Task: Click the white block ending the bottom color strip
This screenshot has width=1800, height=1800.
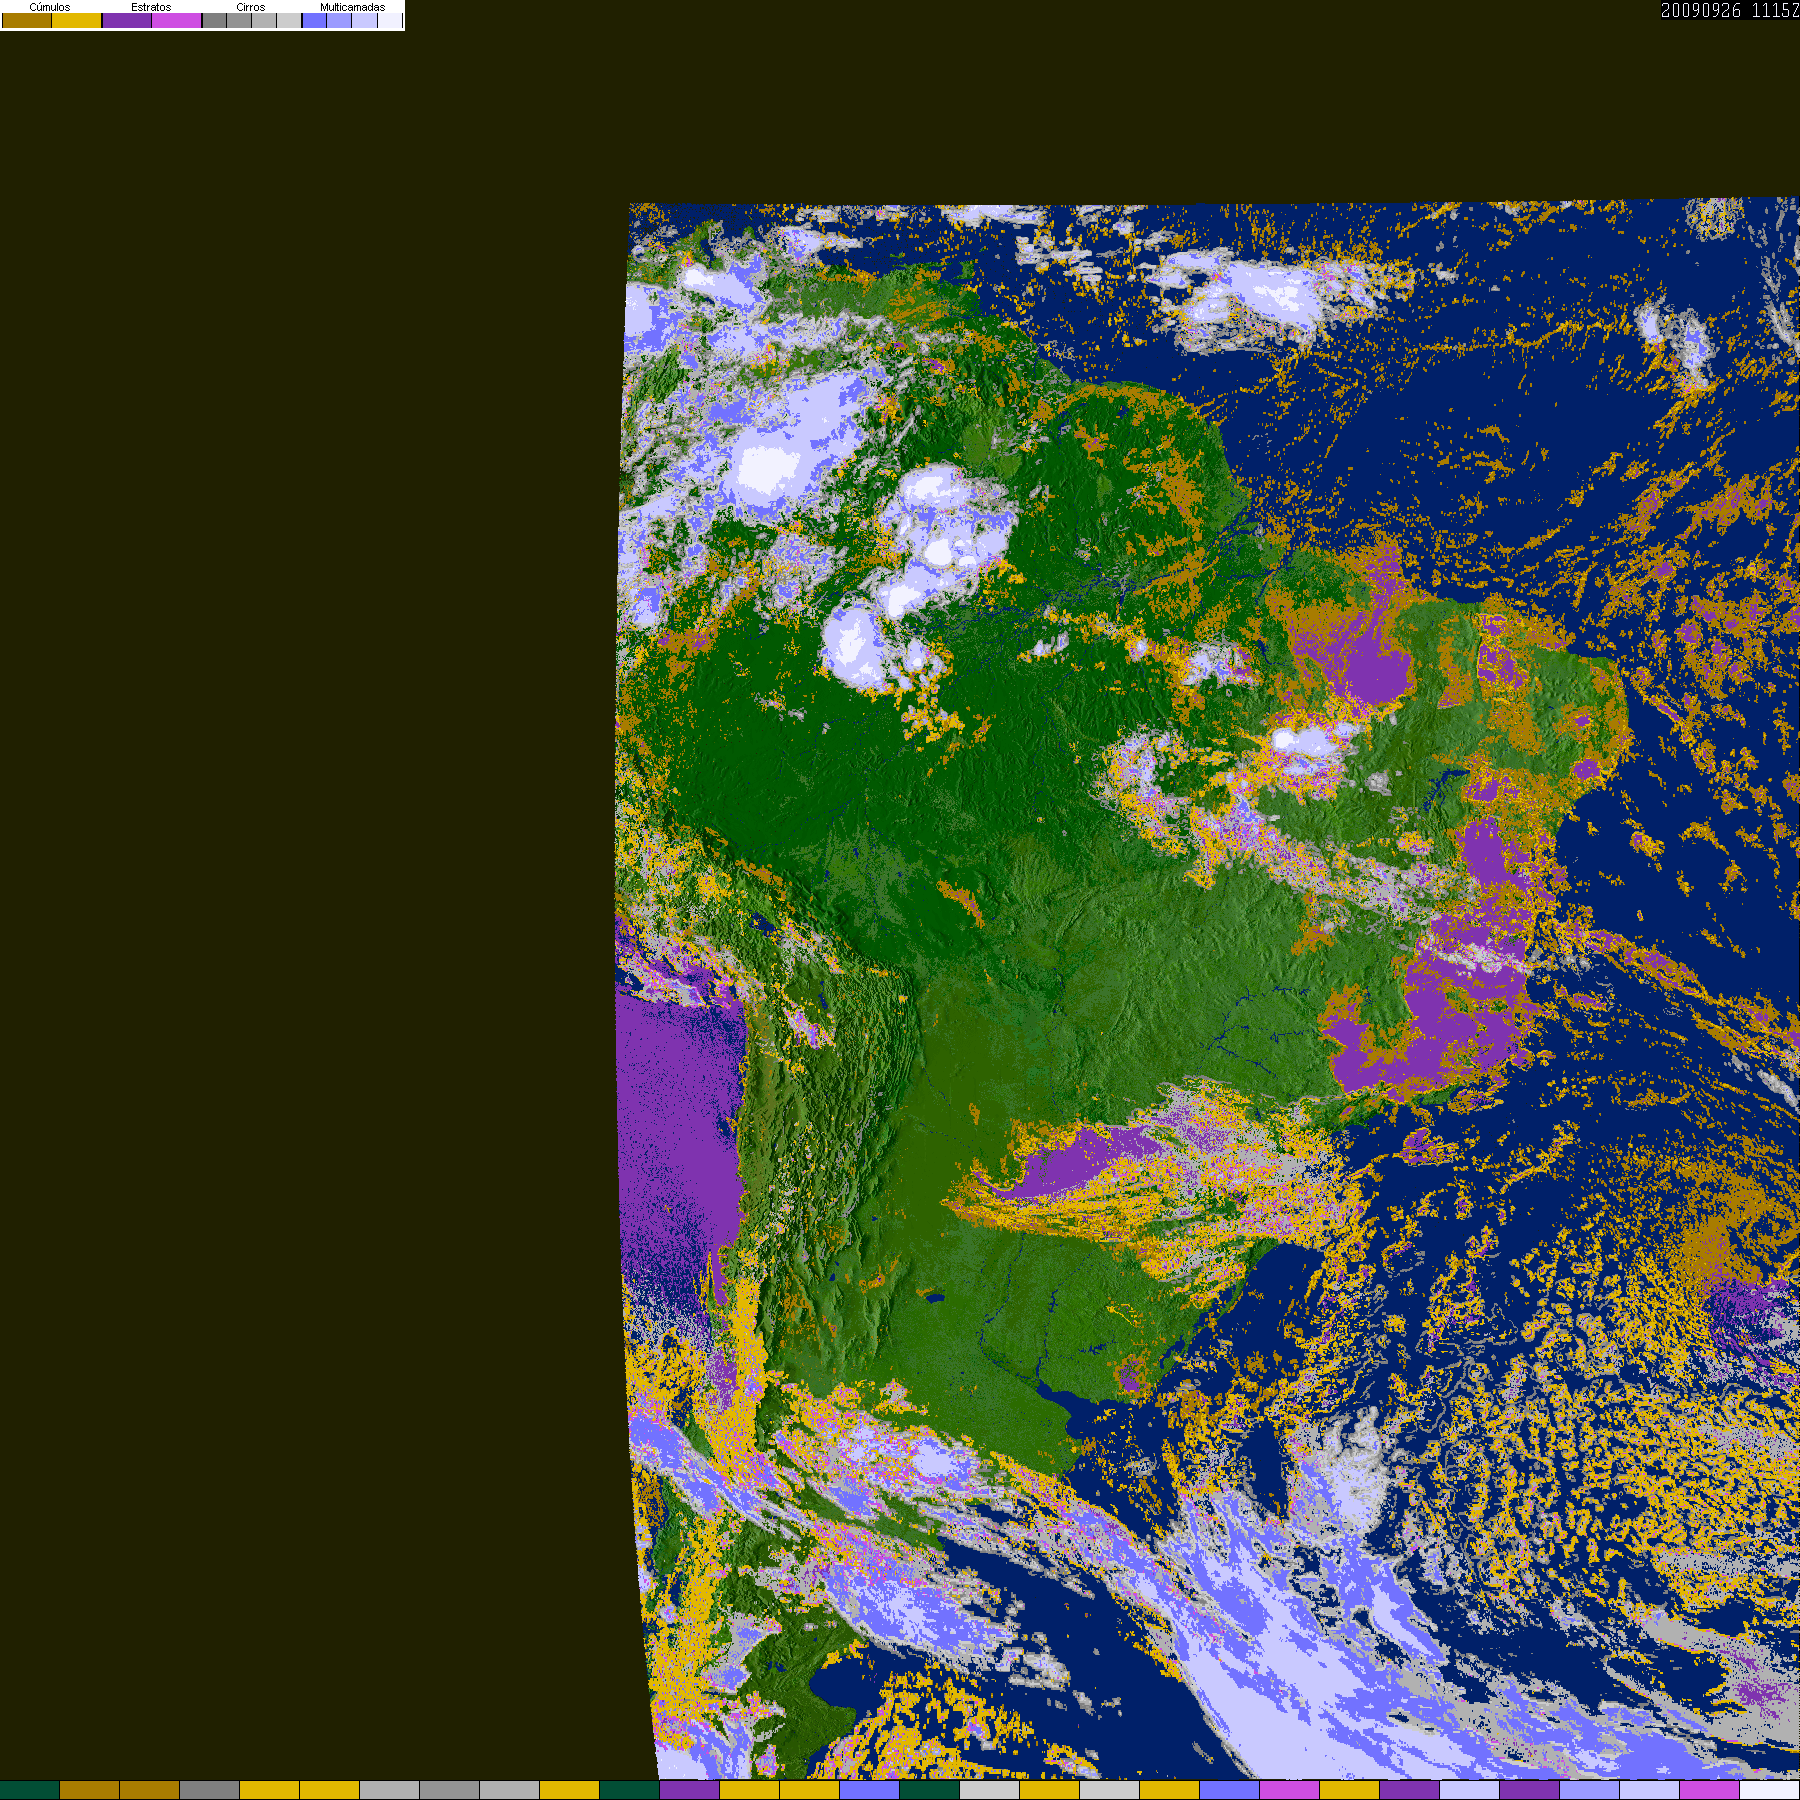Action: point(1770,1790)
